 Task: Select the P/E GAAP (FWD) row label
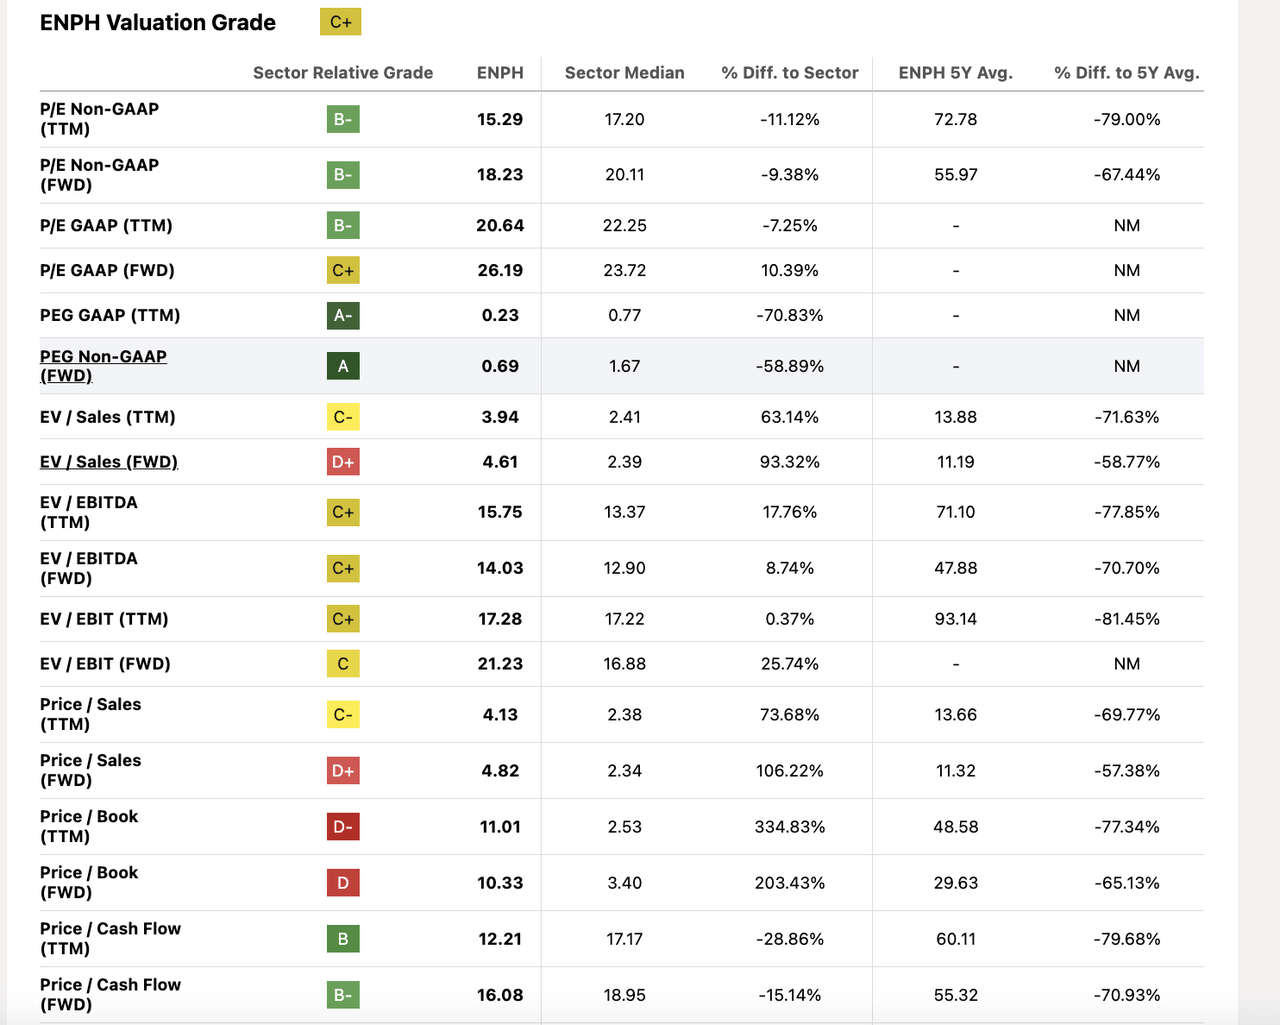107,271
